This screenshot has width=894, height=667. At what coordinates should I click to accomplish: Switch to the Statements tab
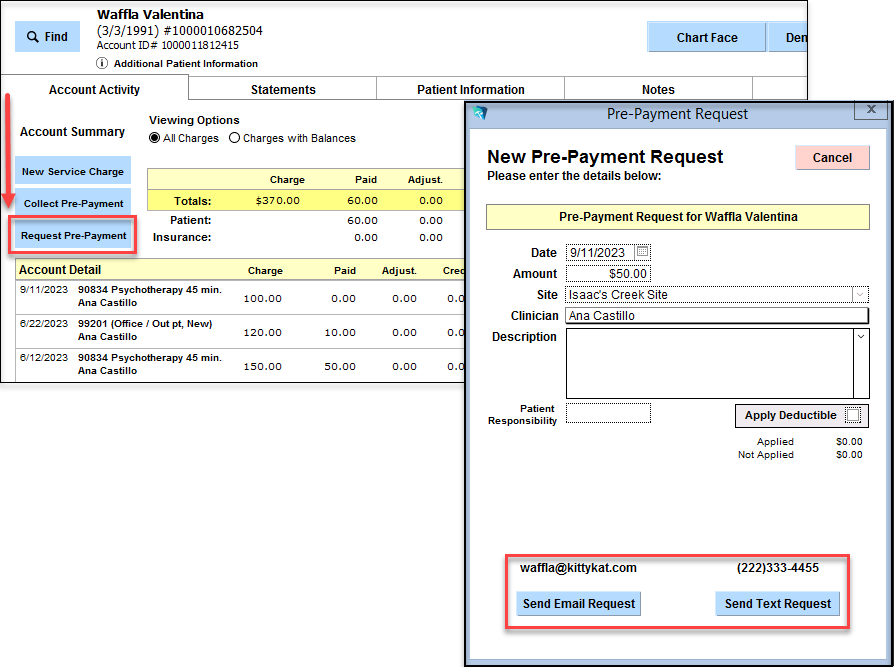(x=283, y=90)
